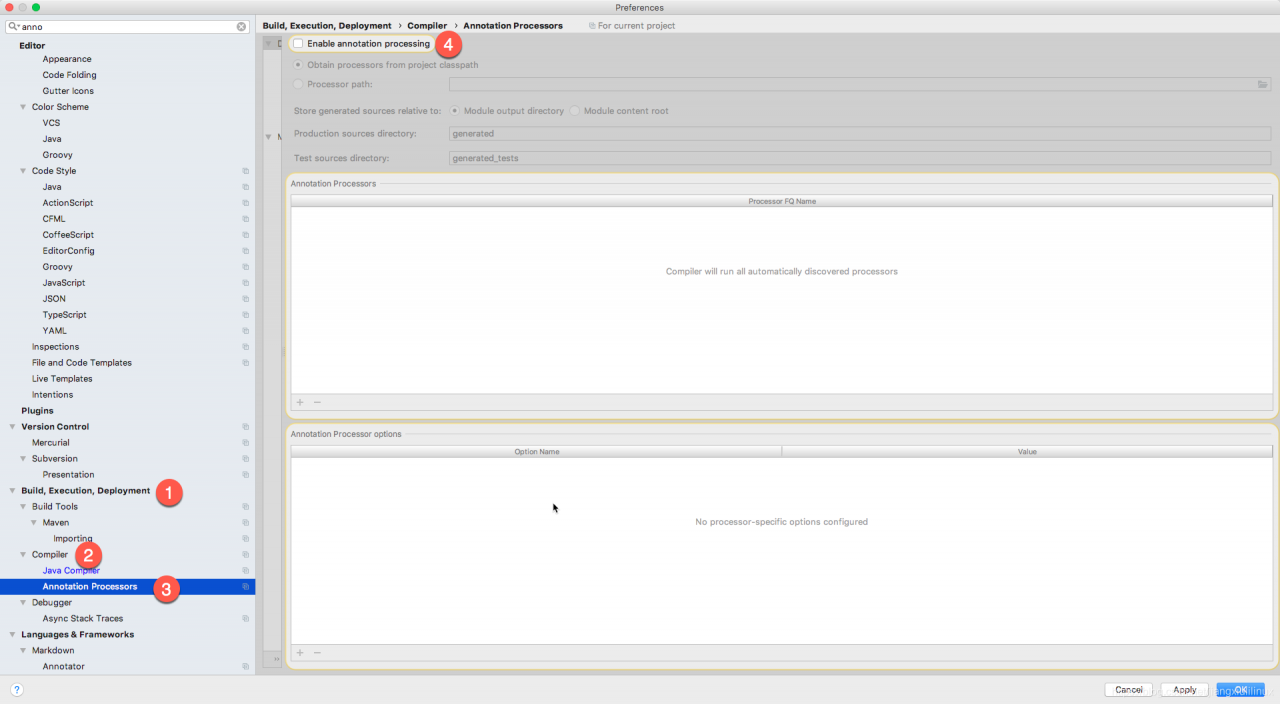
Task: Click the Compiler breadcrumb in the header
Action: click(427, 26)
